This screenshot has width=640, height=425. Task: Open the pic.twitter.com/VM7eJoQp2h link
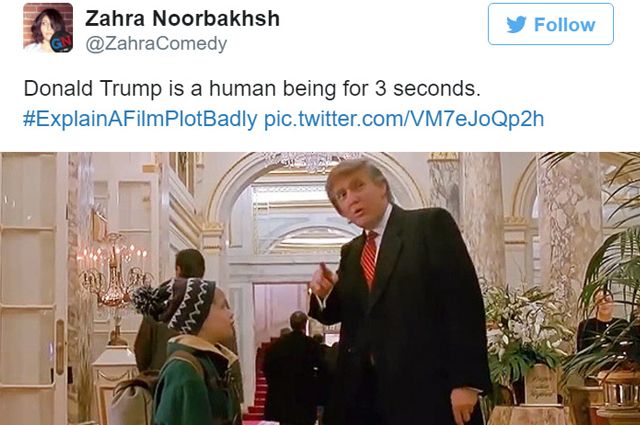point(404,119)
